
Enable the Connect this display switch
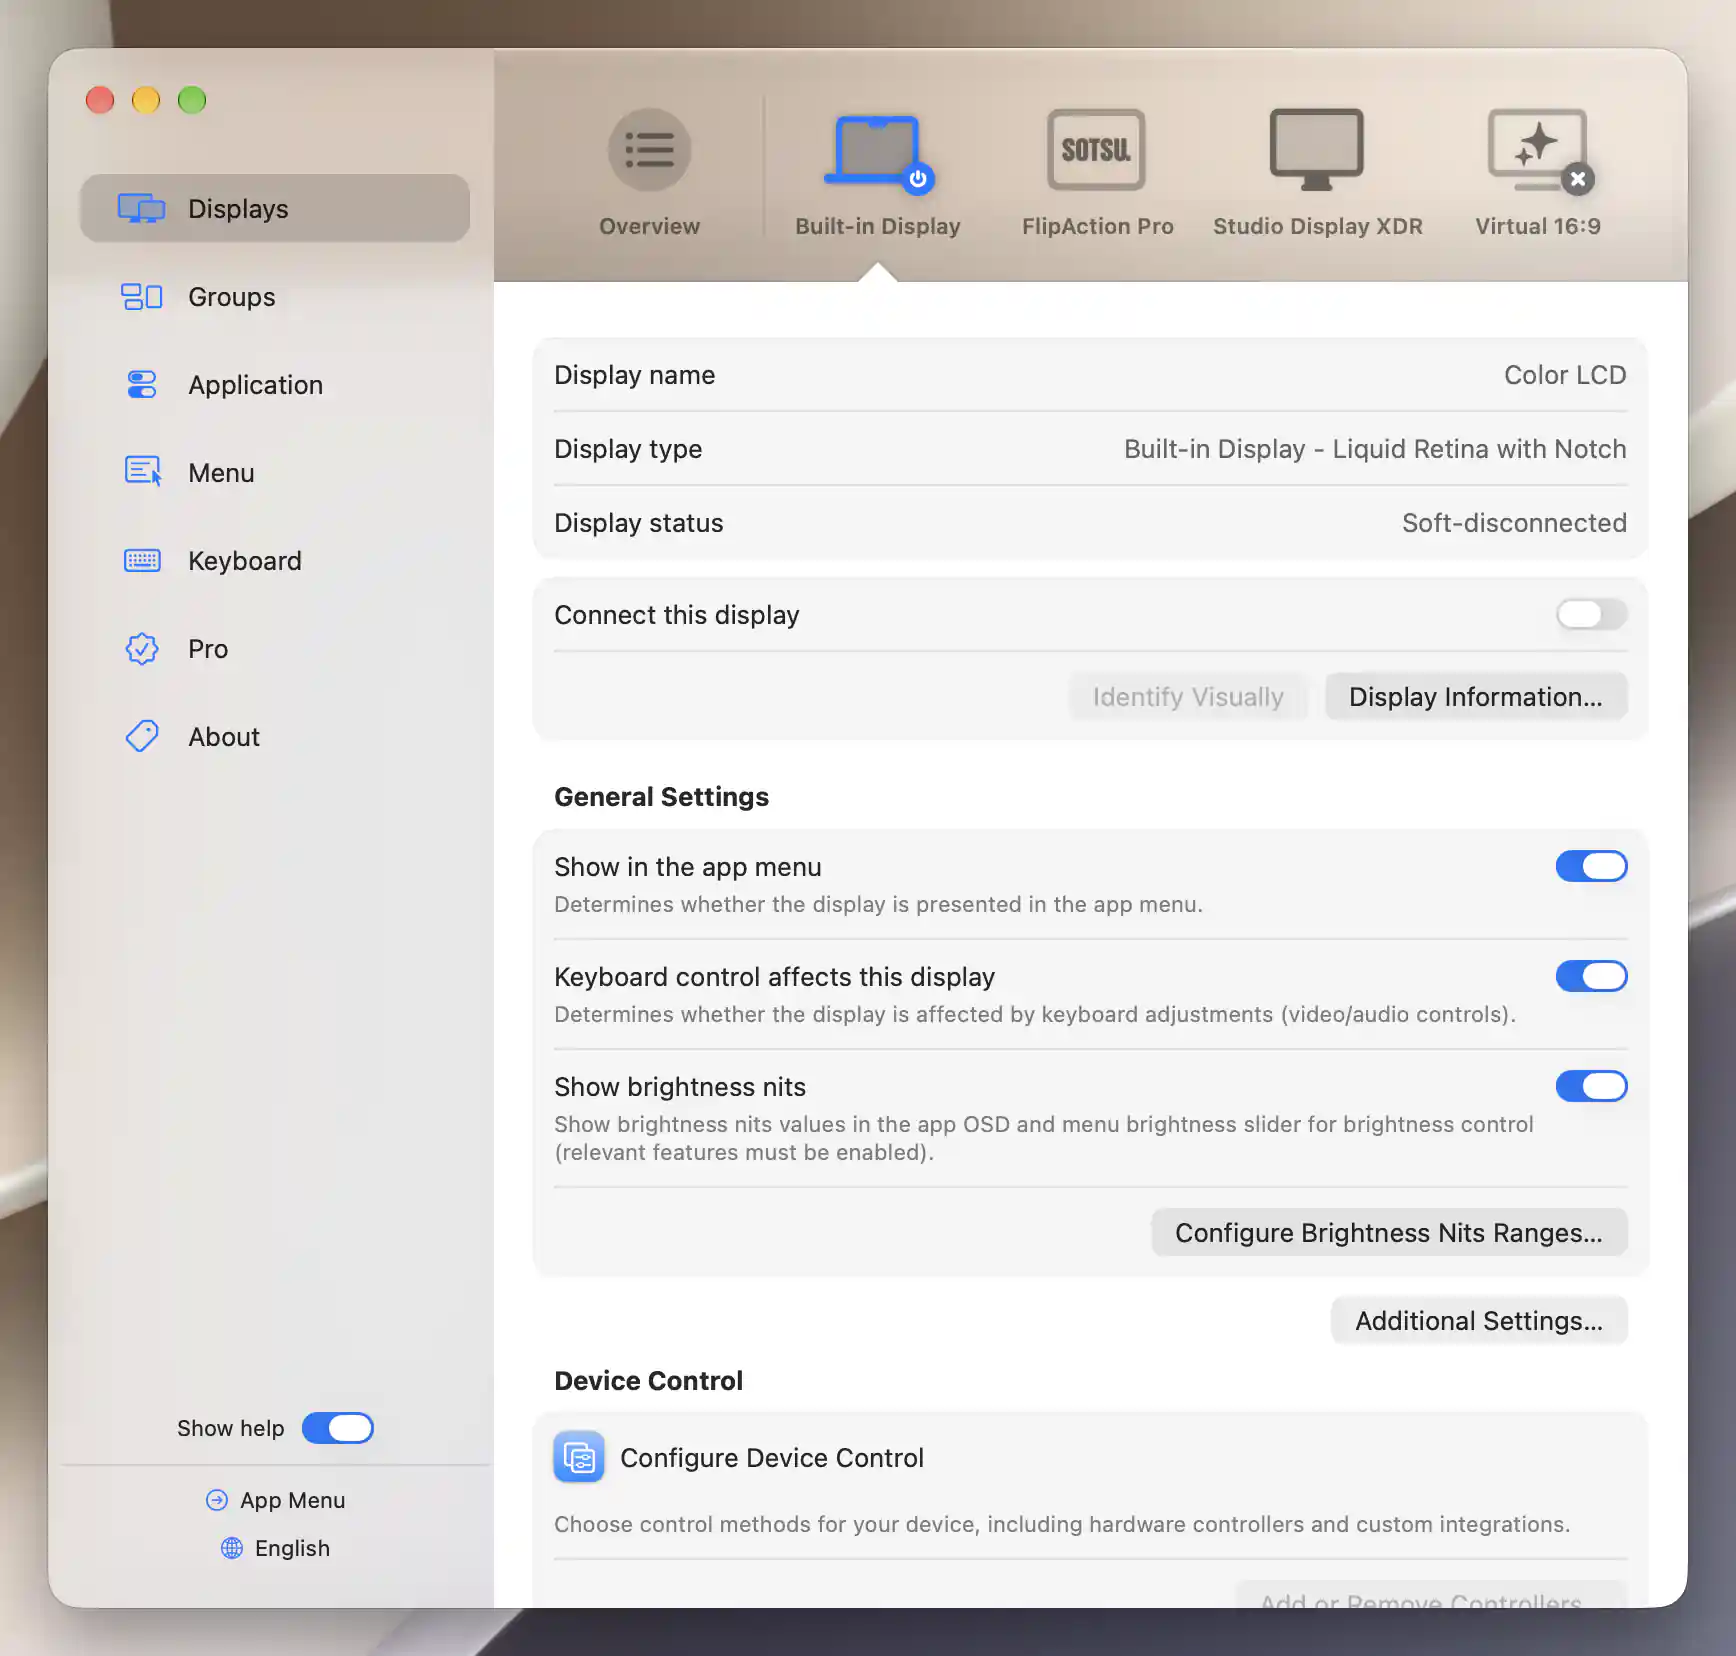point(1591,614)
